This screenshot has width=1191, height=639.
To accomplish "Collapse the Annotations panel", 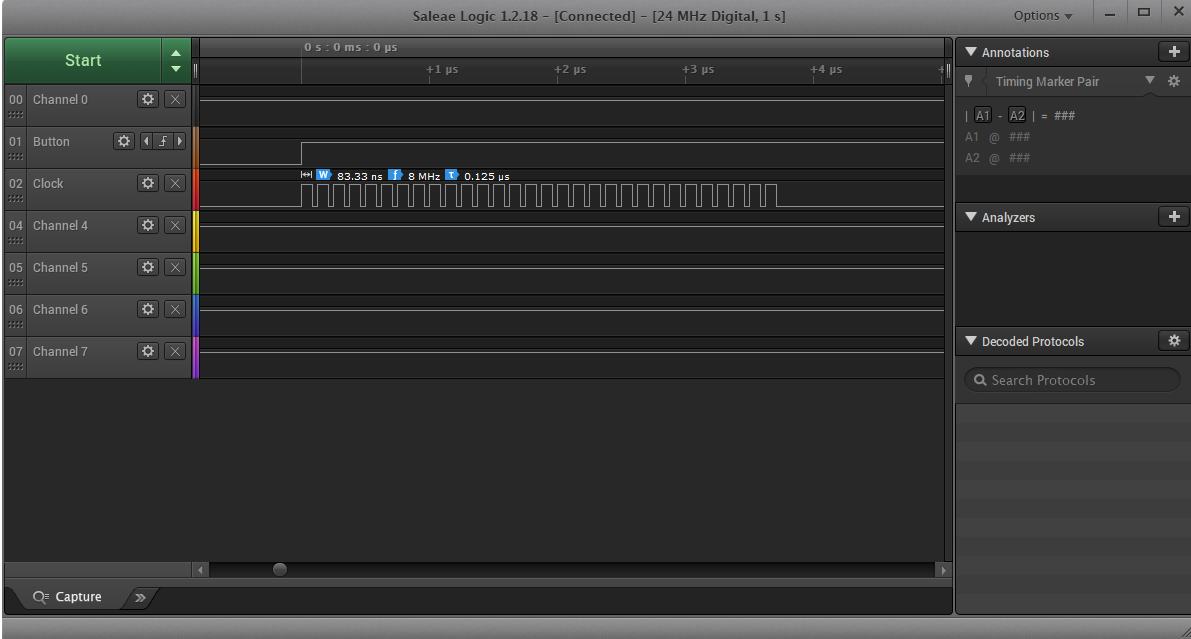I will coord(970,52).
